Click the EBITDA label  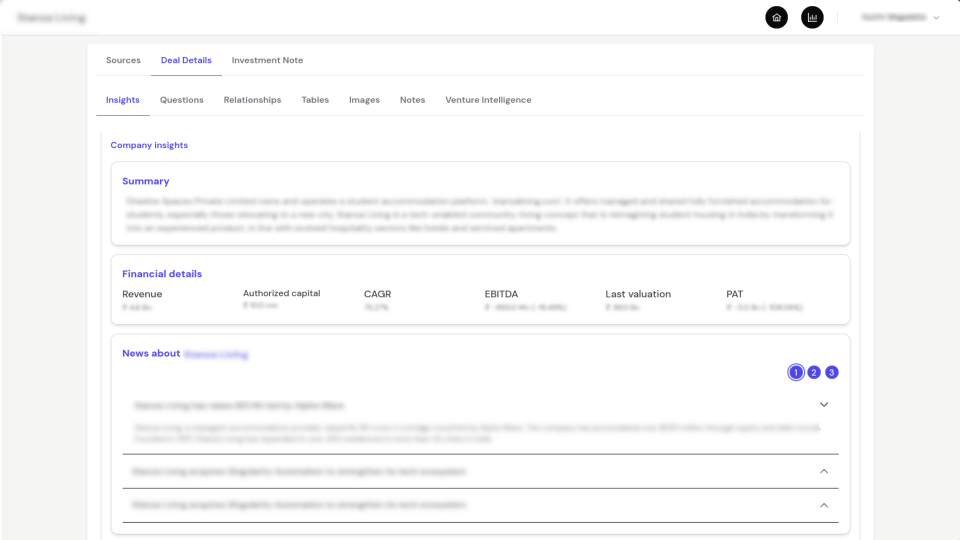coord(501,294)
